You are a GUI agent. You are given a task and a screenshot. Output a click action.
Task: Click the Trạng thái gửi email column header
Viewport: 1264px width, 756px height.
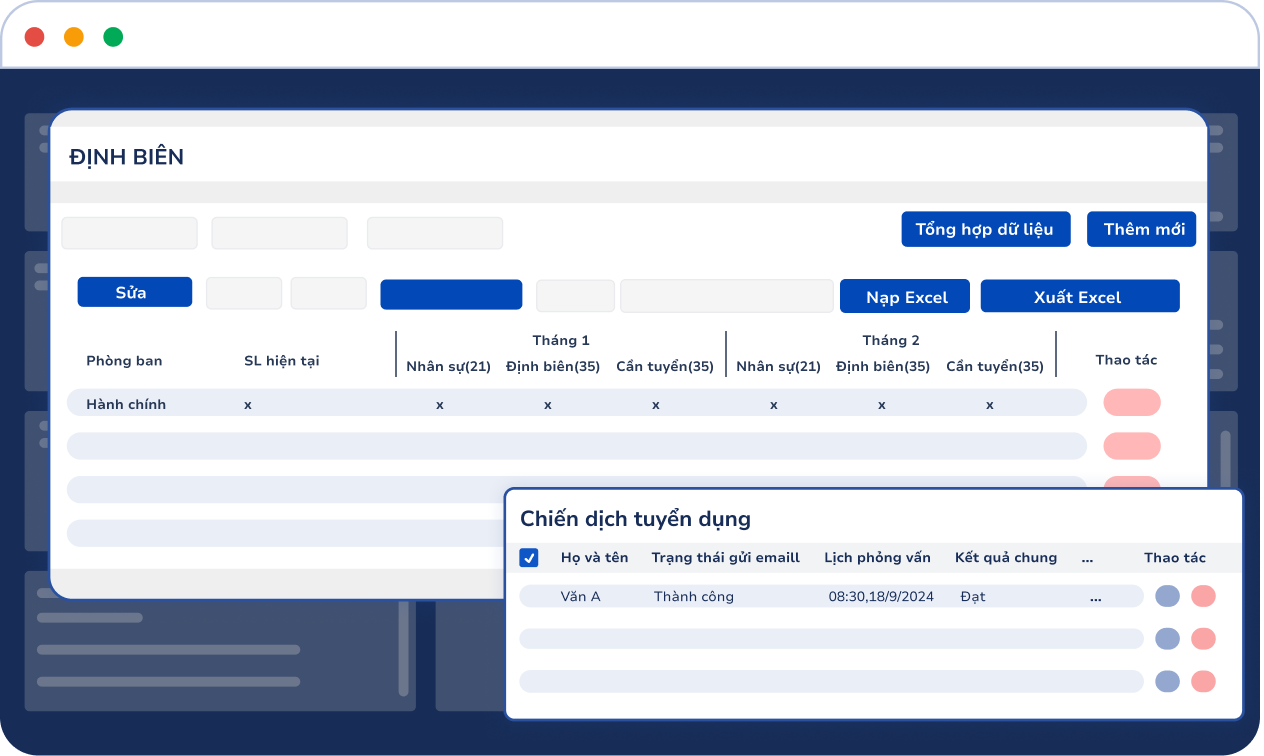click(x=725, y=558)
